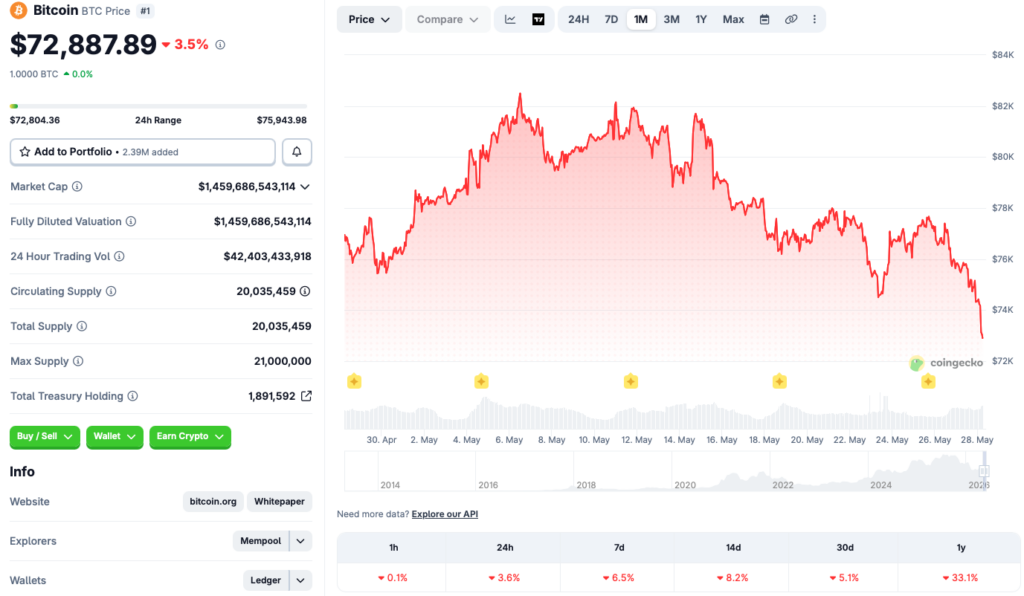Select the 24H time range tab

point(578,20)
